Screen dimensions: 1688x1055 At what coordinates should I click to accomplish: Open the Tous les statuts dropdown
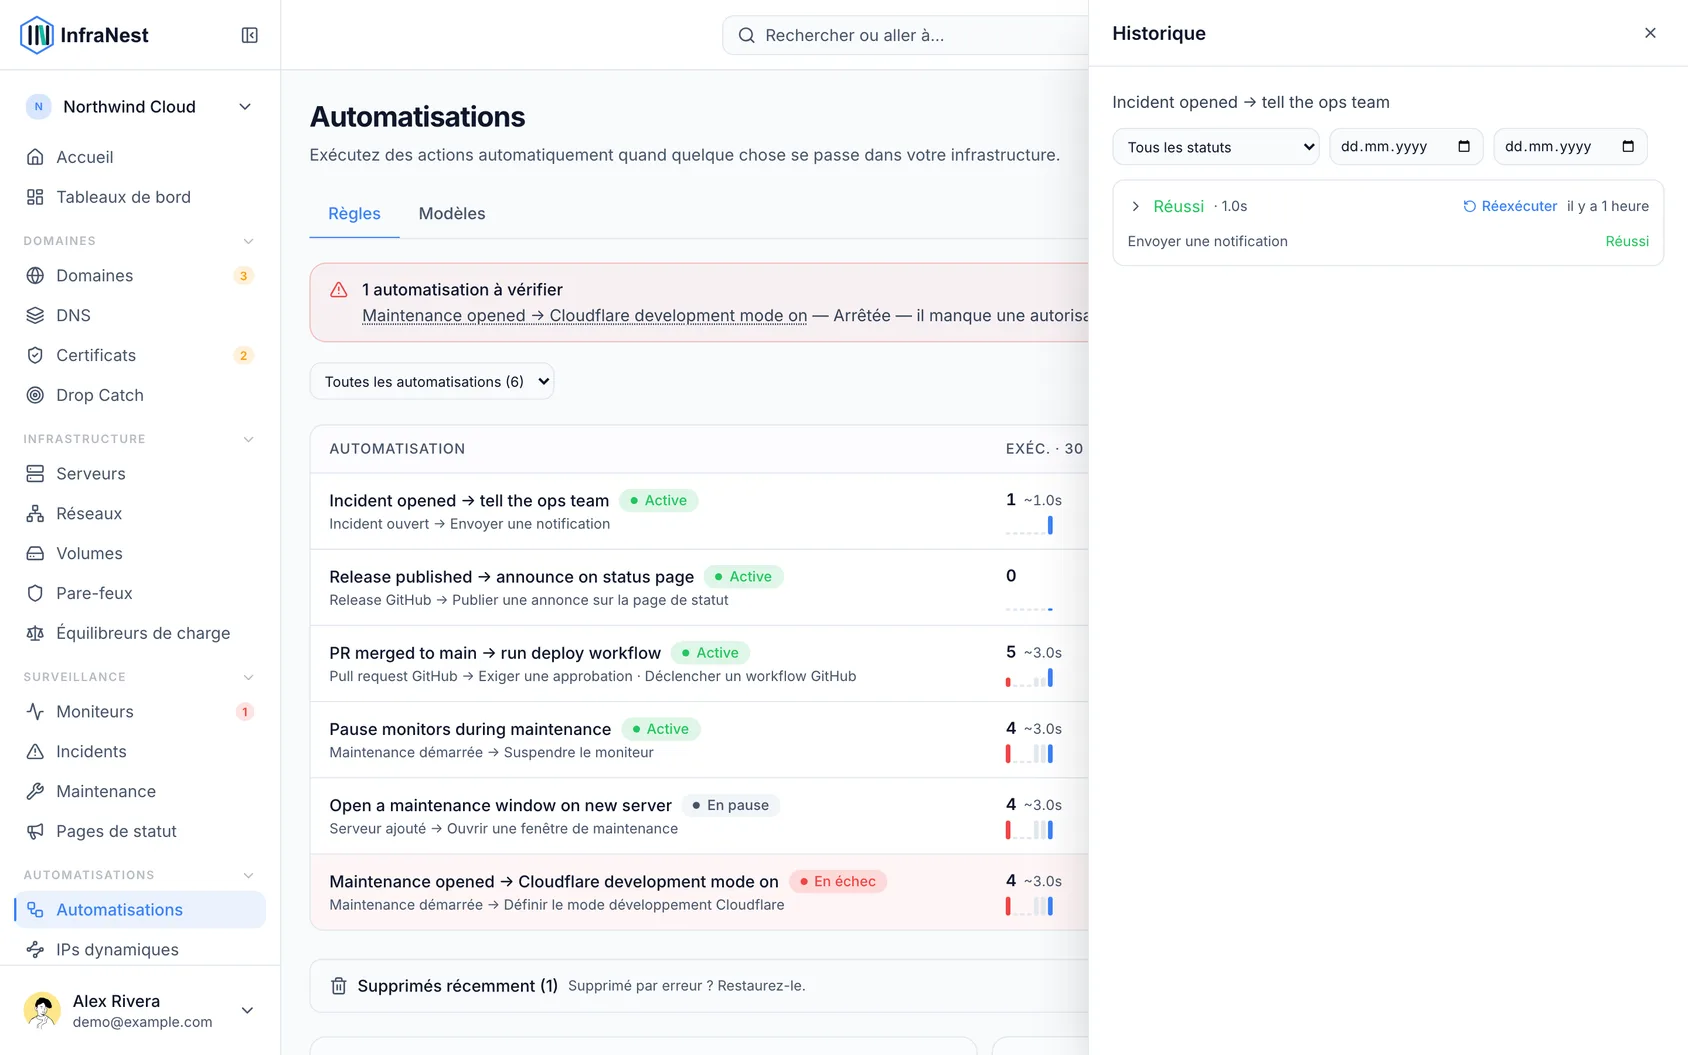[x=1216, y=147]
